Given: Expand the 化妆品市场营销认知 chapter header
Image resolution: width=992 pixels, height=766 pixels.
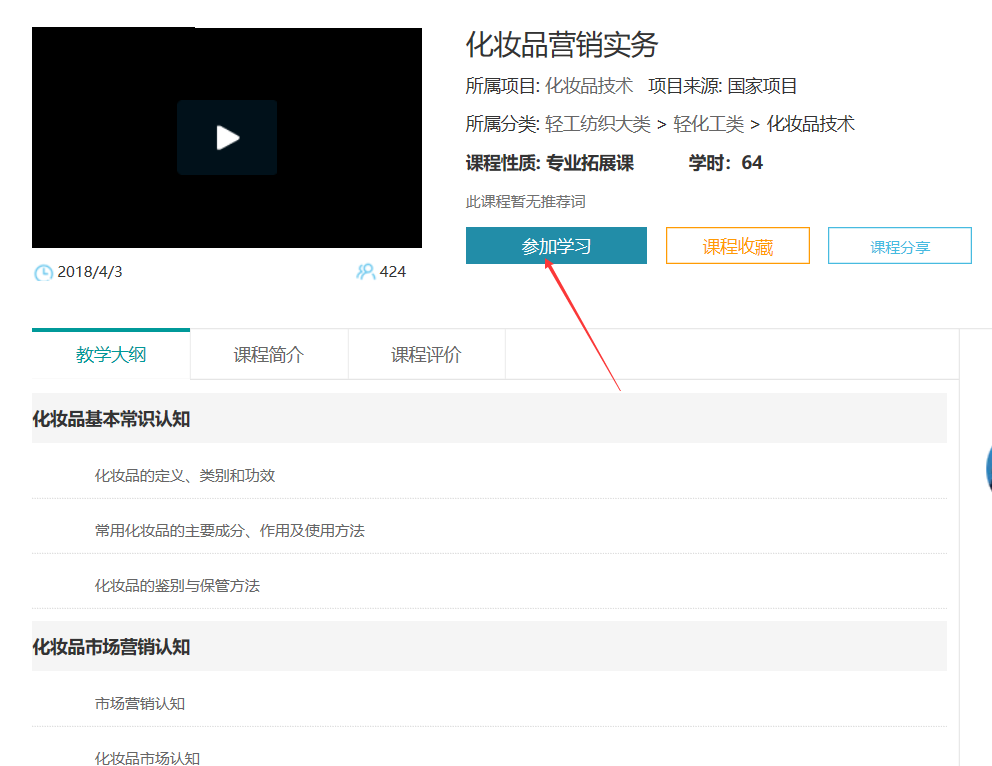Looking at the screenshot, I should [111, 647].
